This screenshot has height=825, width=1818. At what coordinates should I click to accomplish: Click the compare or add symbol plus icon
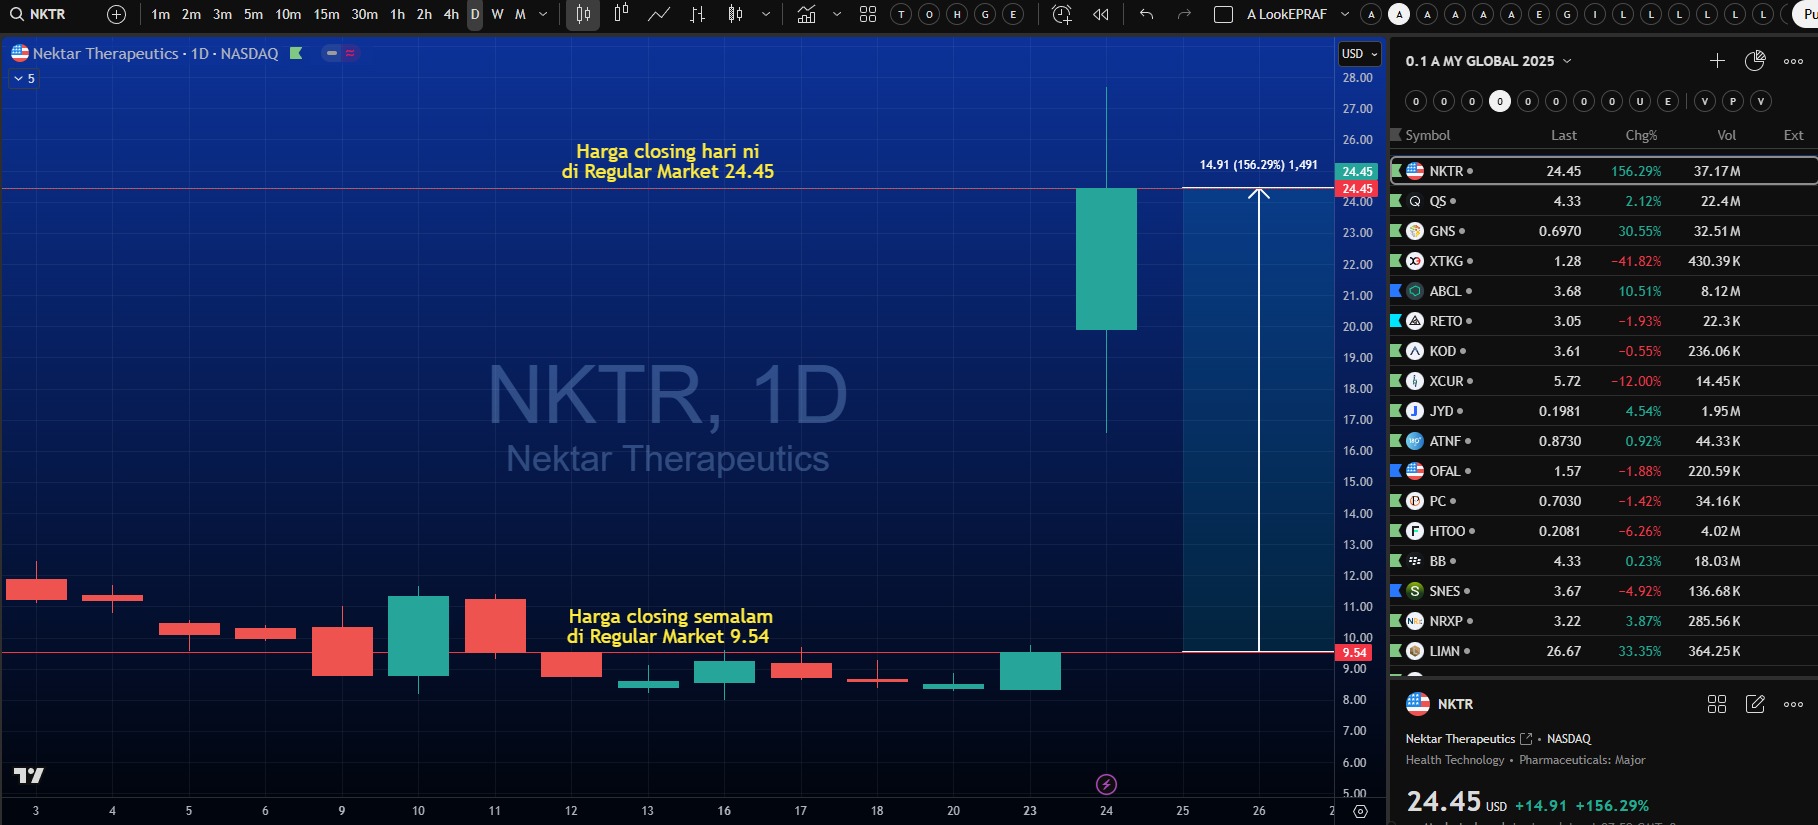116,14
